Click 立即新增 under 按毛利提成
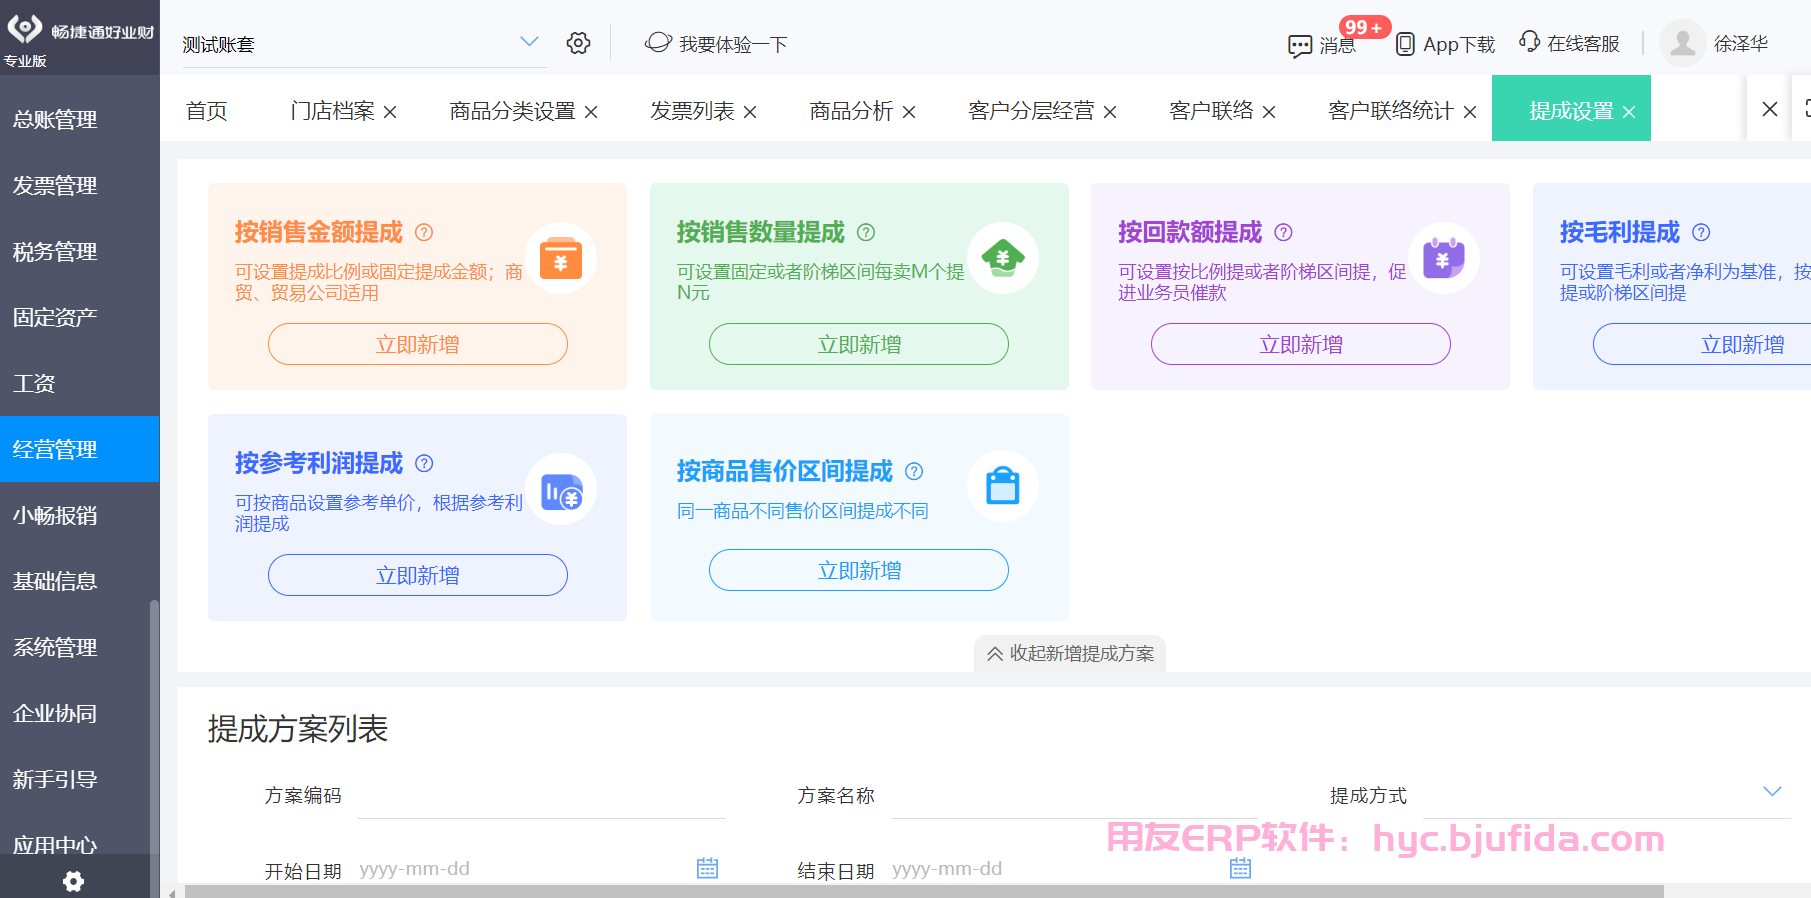The width and height of the screenshot is (1811, 898). point(1702,344)
